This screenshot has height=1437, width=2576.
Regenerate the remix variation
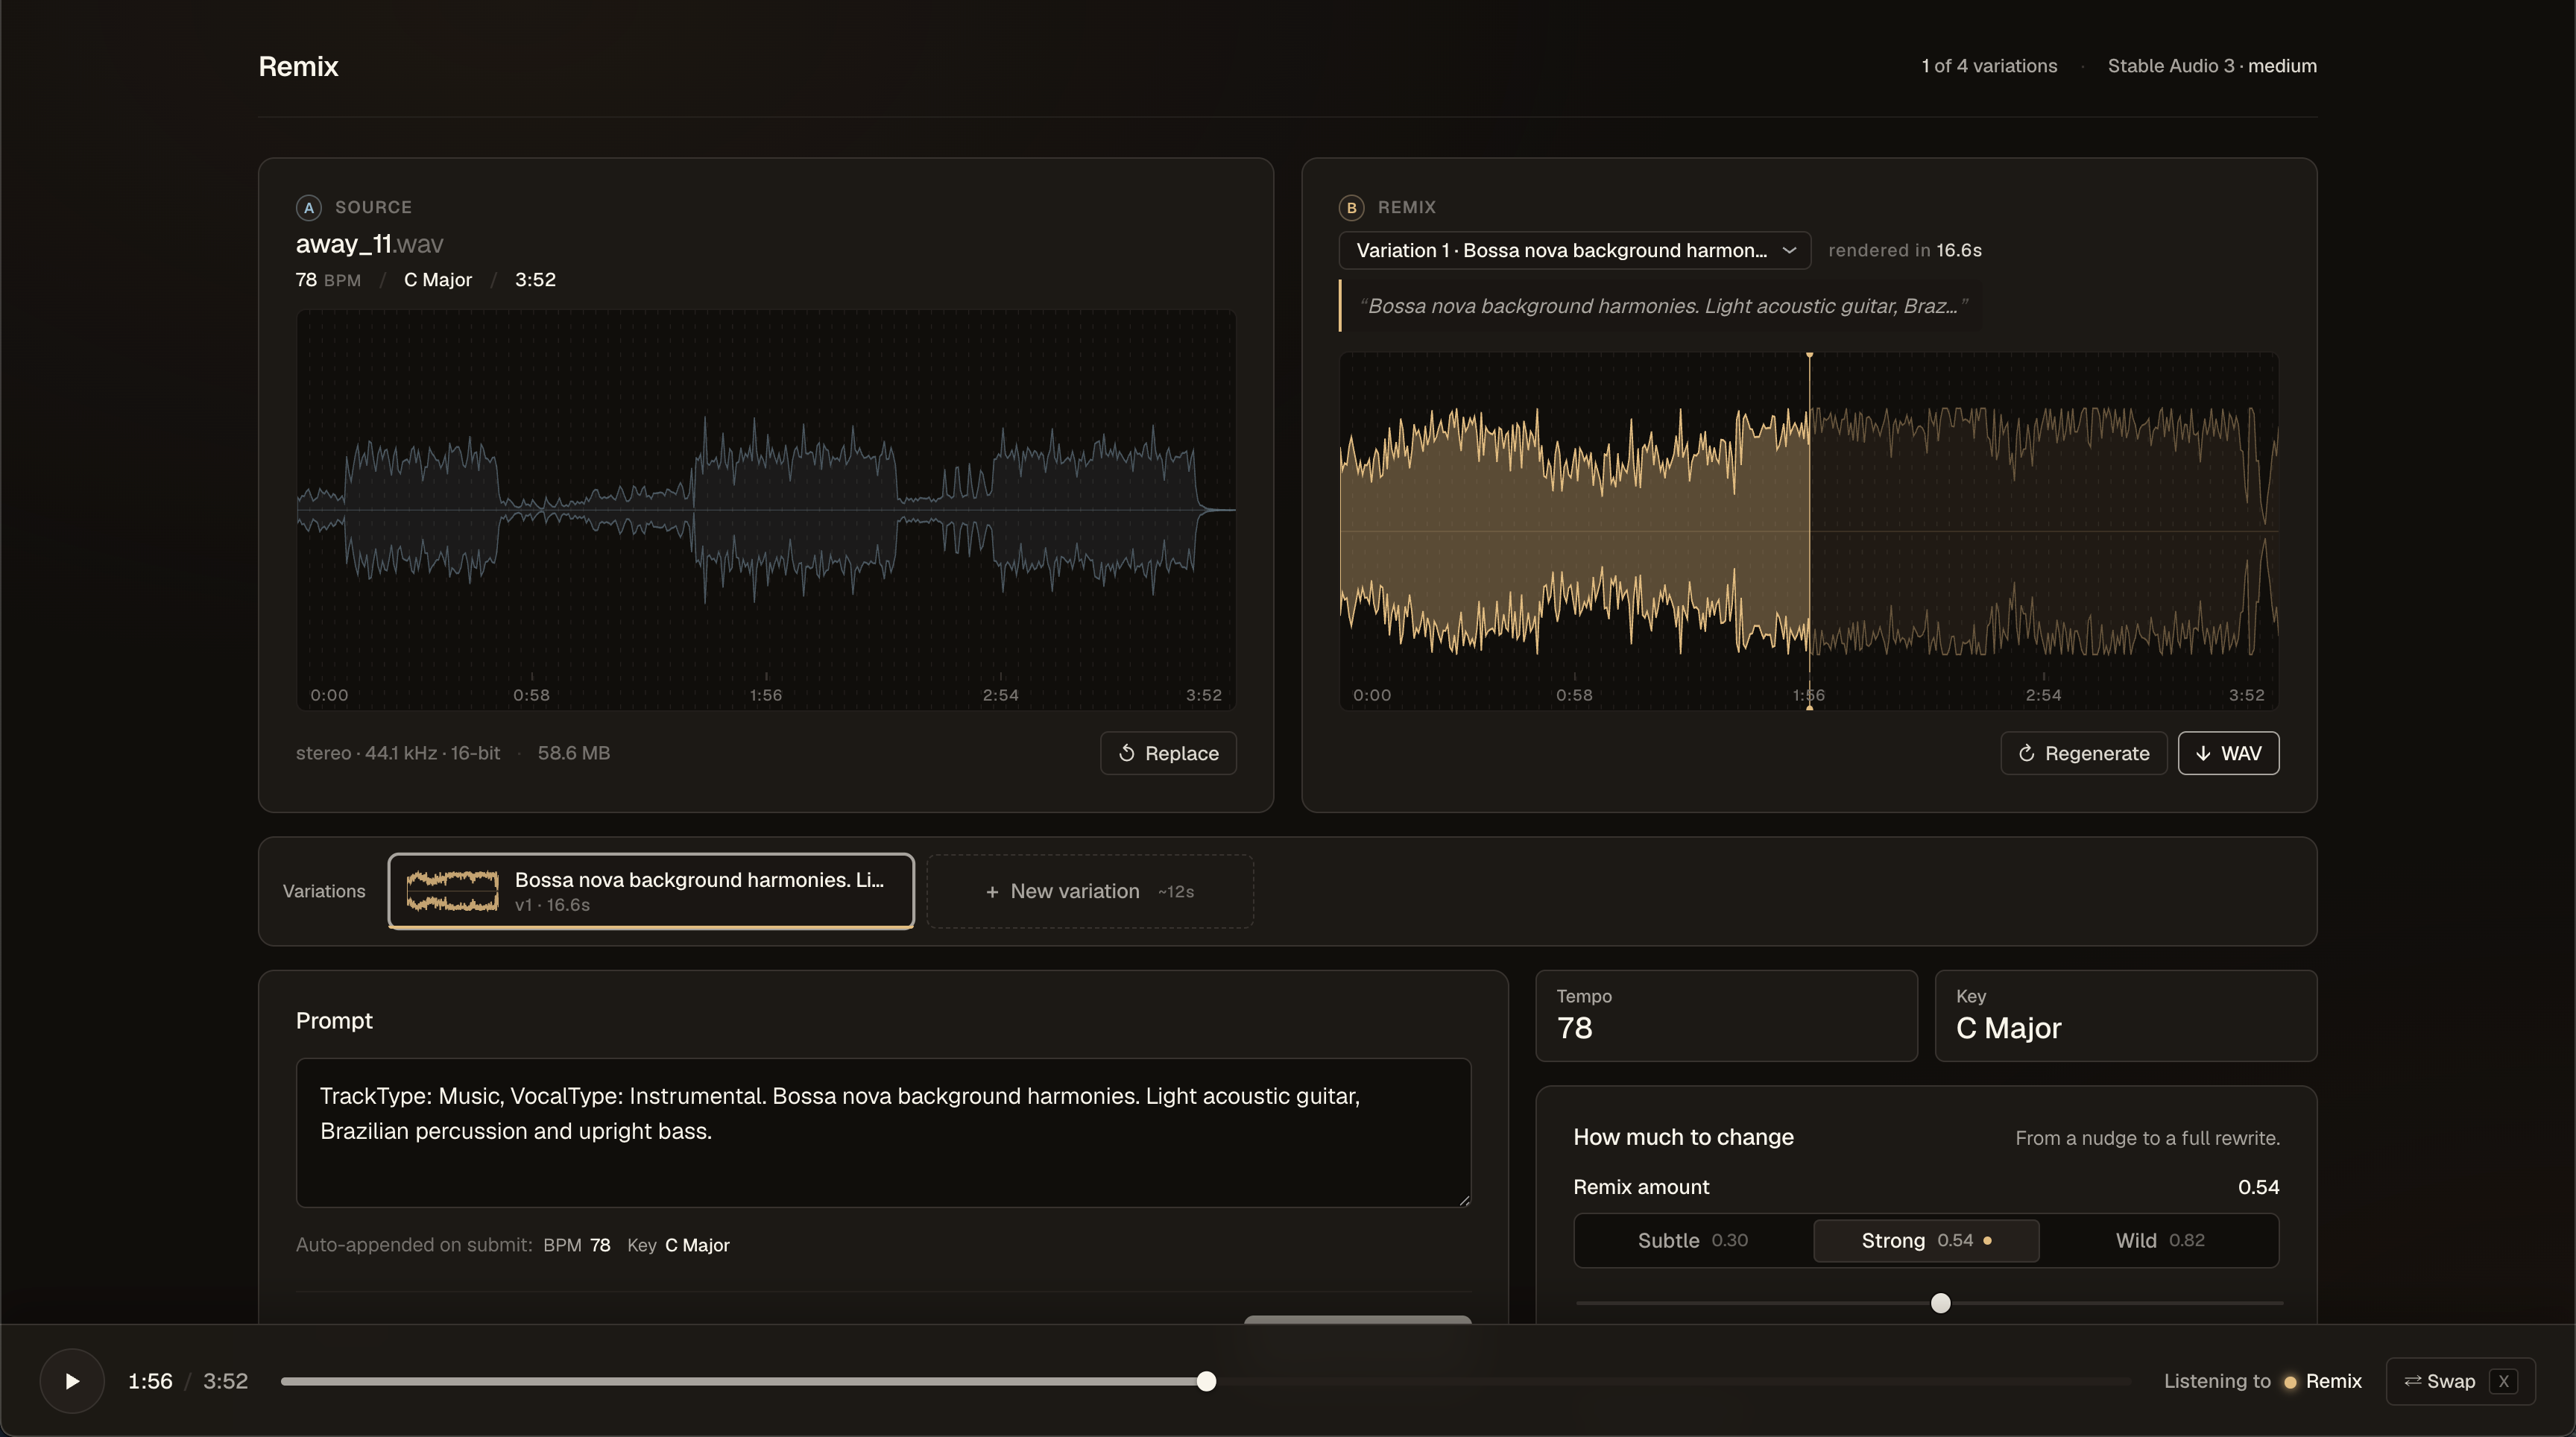point(2083,753)
